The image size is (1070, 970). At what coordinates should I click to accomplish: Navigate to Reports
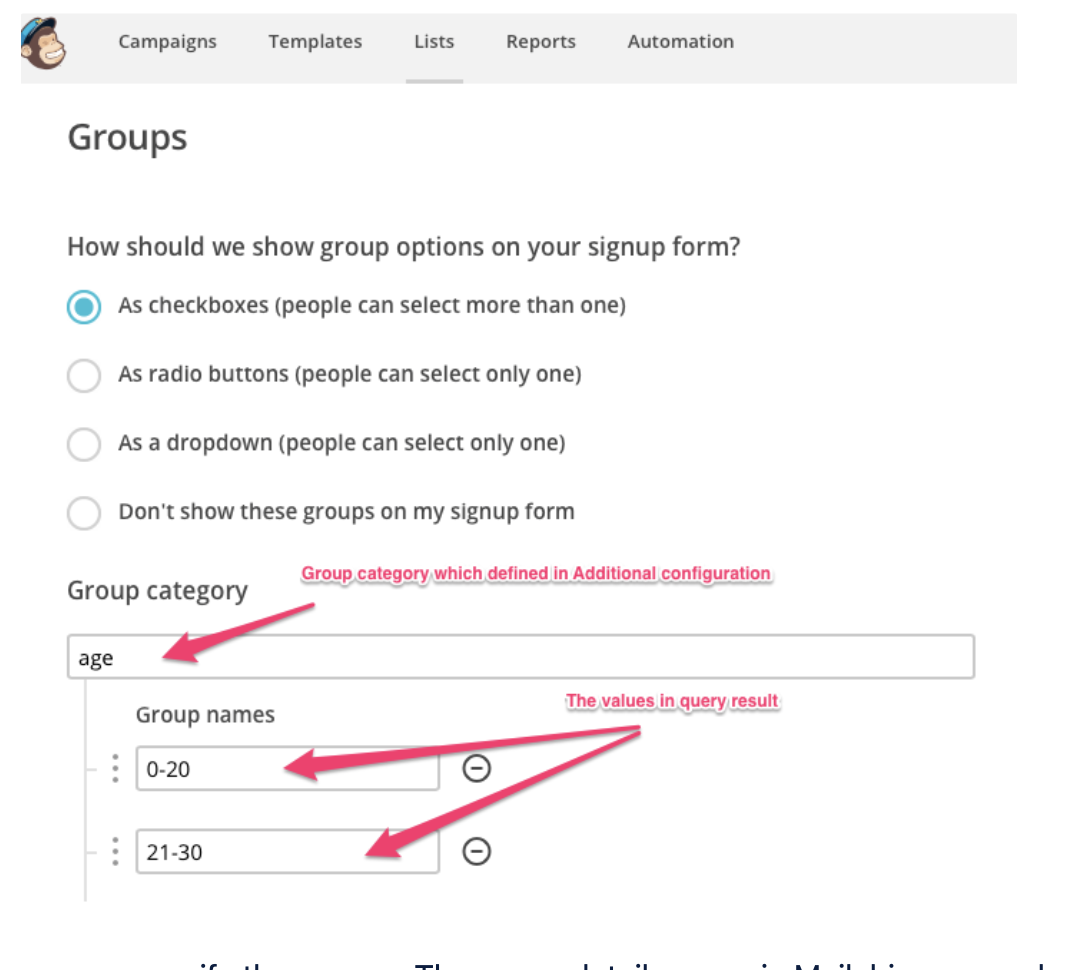pos(540,42)
